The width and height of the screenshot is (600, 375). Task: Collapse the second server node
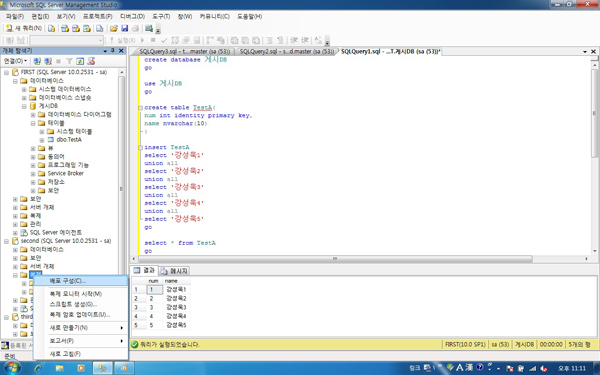[7, 241]
